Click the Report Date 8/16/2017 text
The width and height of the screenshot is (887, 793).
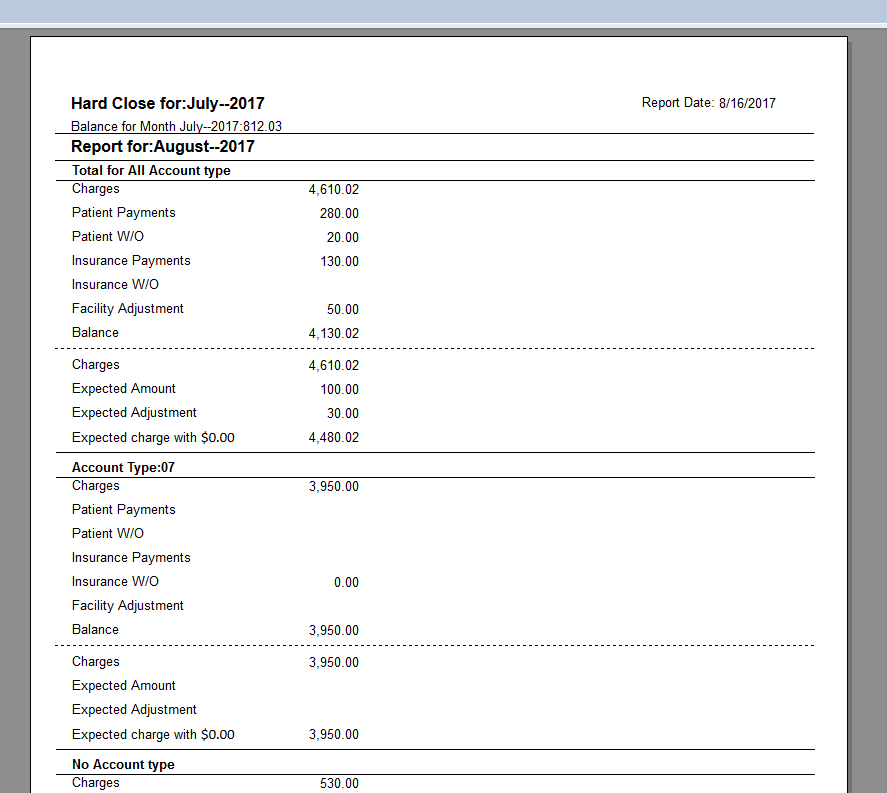click(708, 103)
